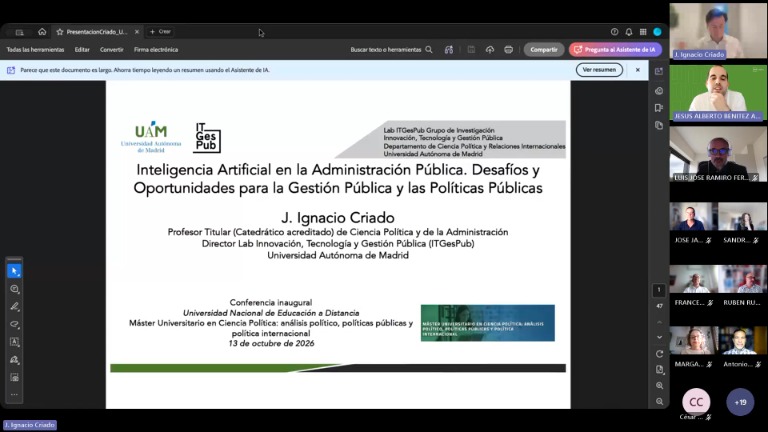Star the PresentacionCriado document tab
The height and width of the screenshot is (432, 768).
point(60,32)
